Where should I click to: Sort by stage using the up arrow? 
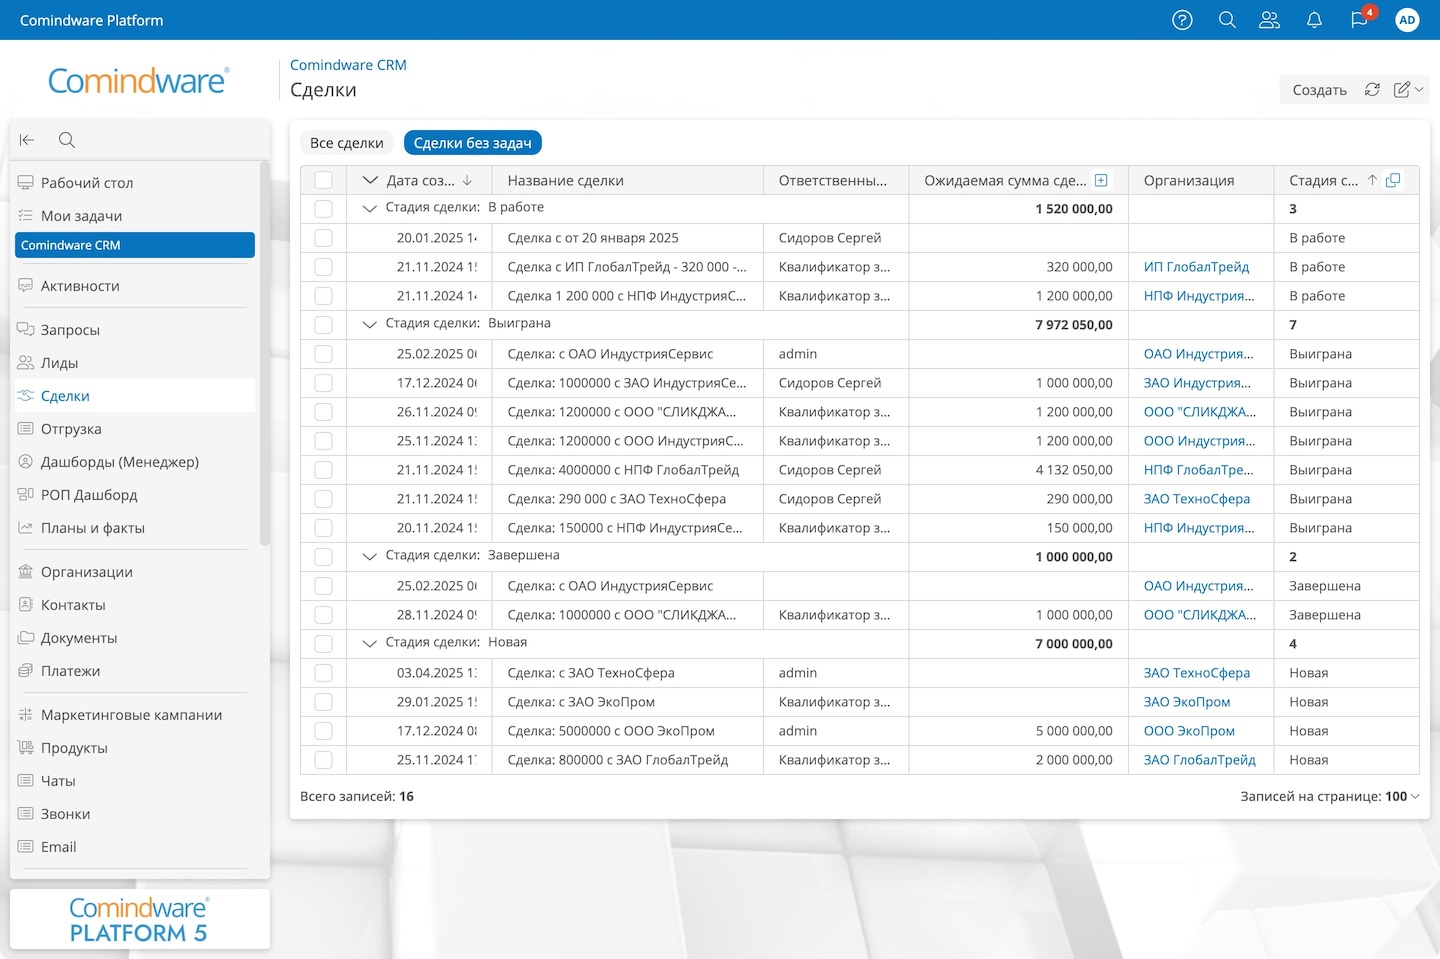click(x=1373, y=180)
